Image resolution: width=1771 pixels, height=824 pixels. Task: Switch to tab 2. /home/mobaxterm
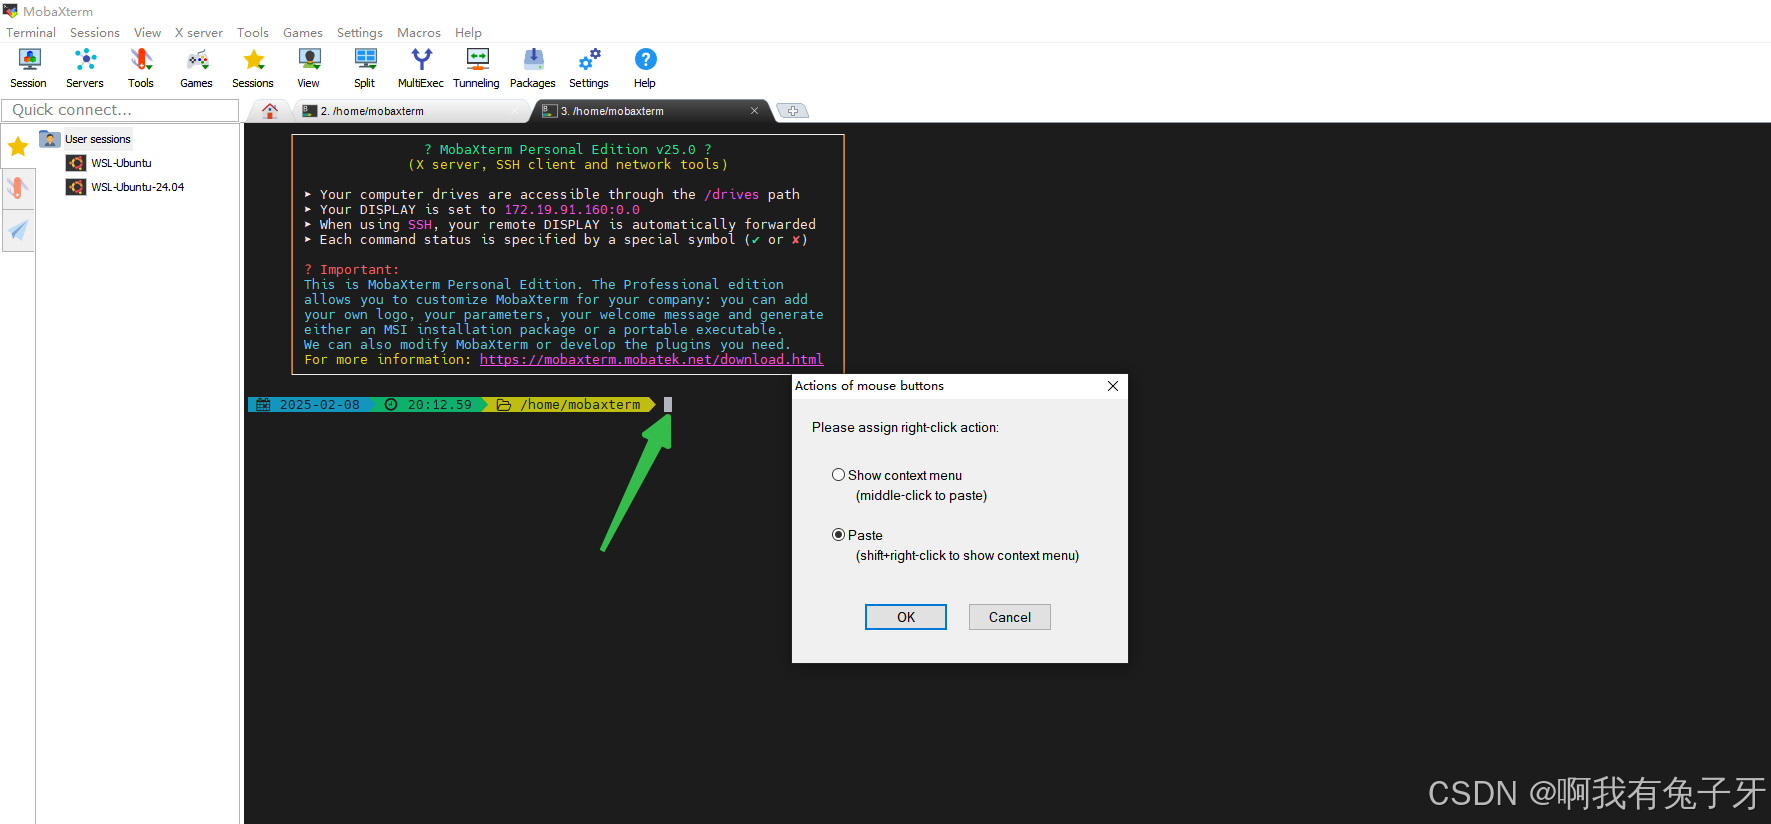click(x=410, y=111)
